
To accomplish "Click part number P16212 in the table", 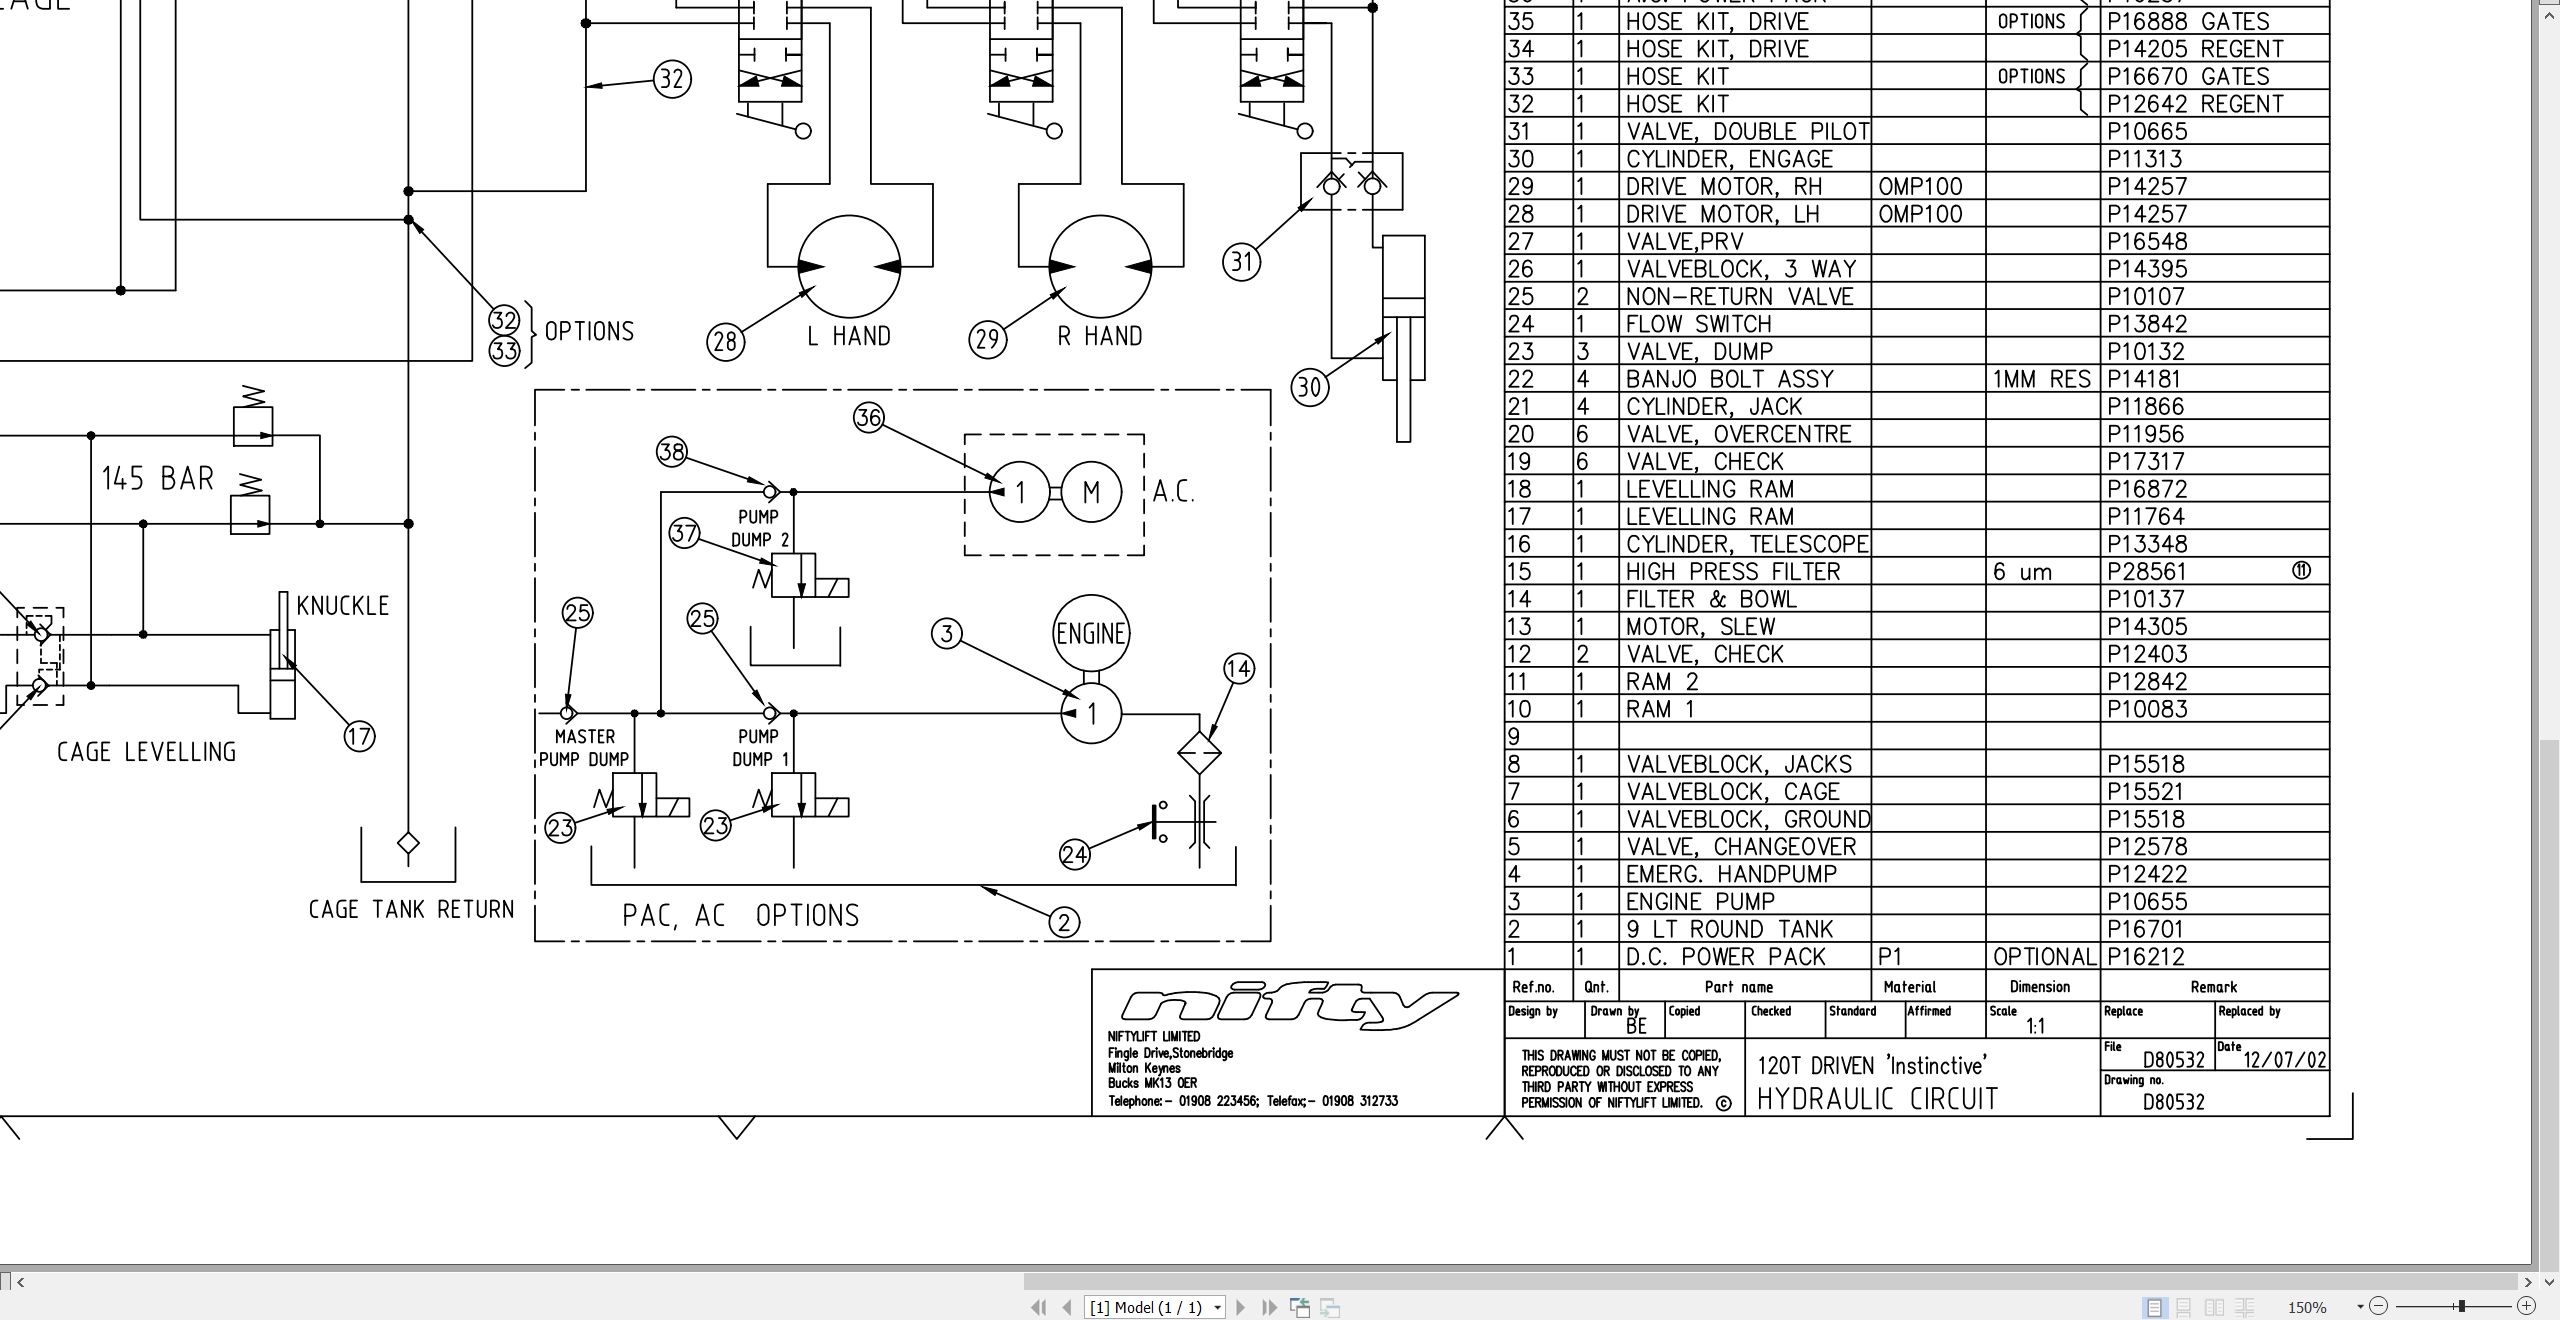I will [x=2145, y=957].
